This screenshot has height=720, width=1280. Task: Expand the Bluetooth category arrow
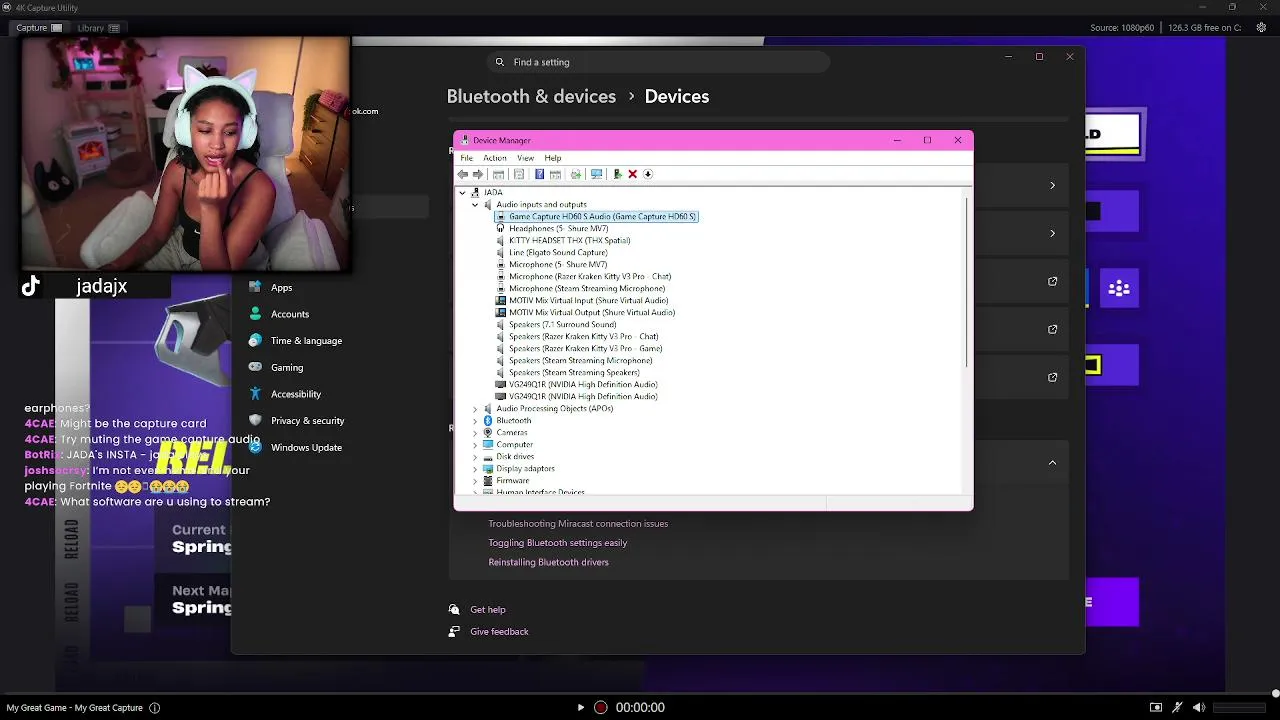[x=475, y=420]
